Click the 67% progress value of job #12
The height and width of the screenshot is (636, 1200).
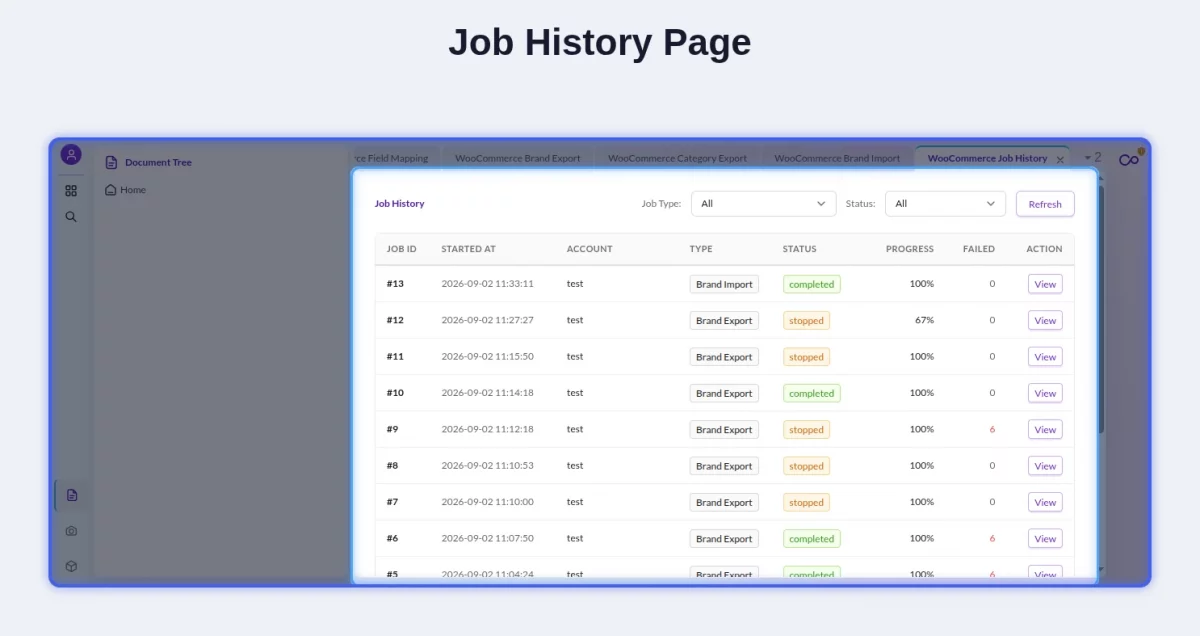[924, 320]
